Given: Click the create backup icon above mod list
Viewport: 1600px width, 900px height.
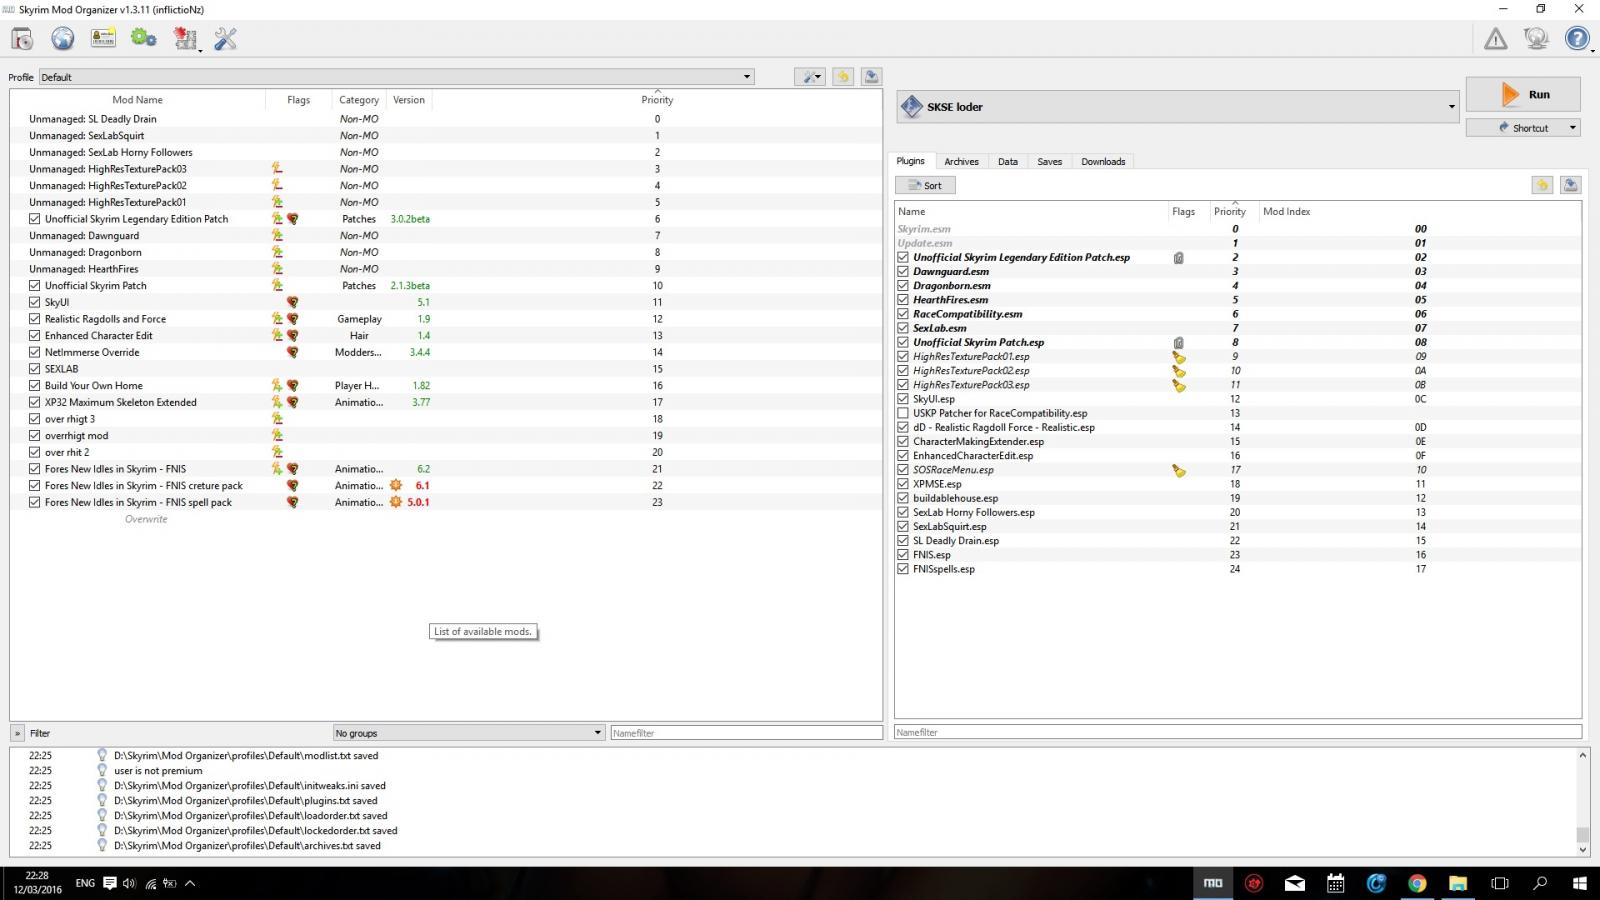Looking at the screenshot, I should pyautogui.click(x=871, y=77).
